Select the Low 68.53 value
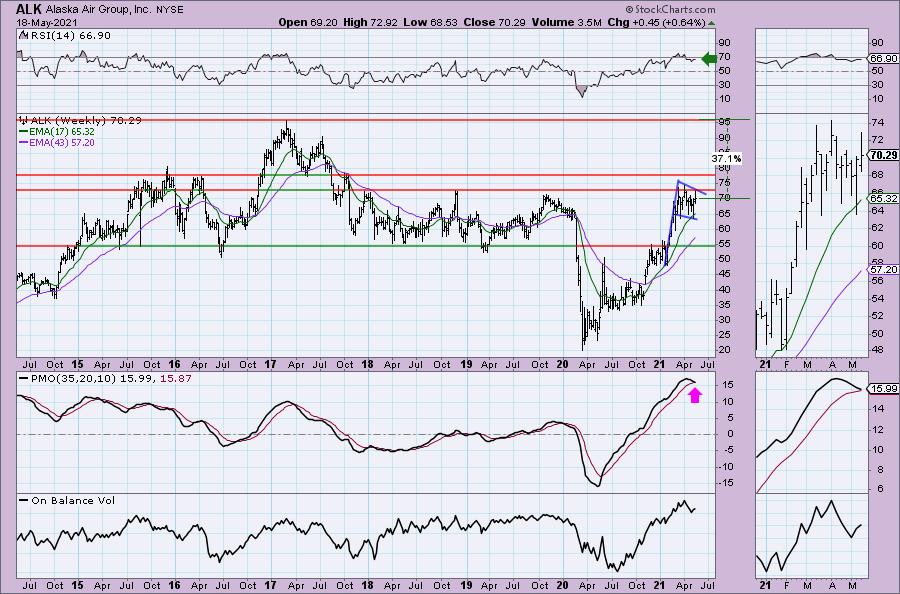Image resolution: width=900 pixels, height=594 pixels. pos(430,22)
